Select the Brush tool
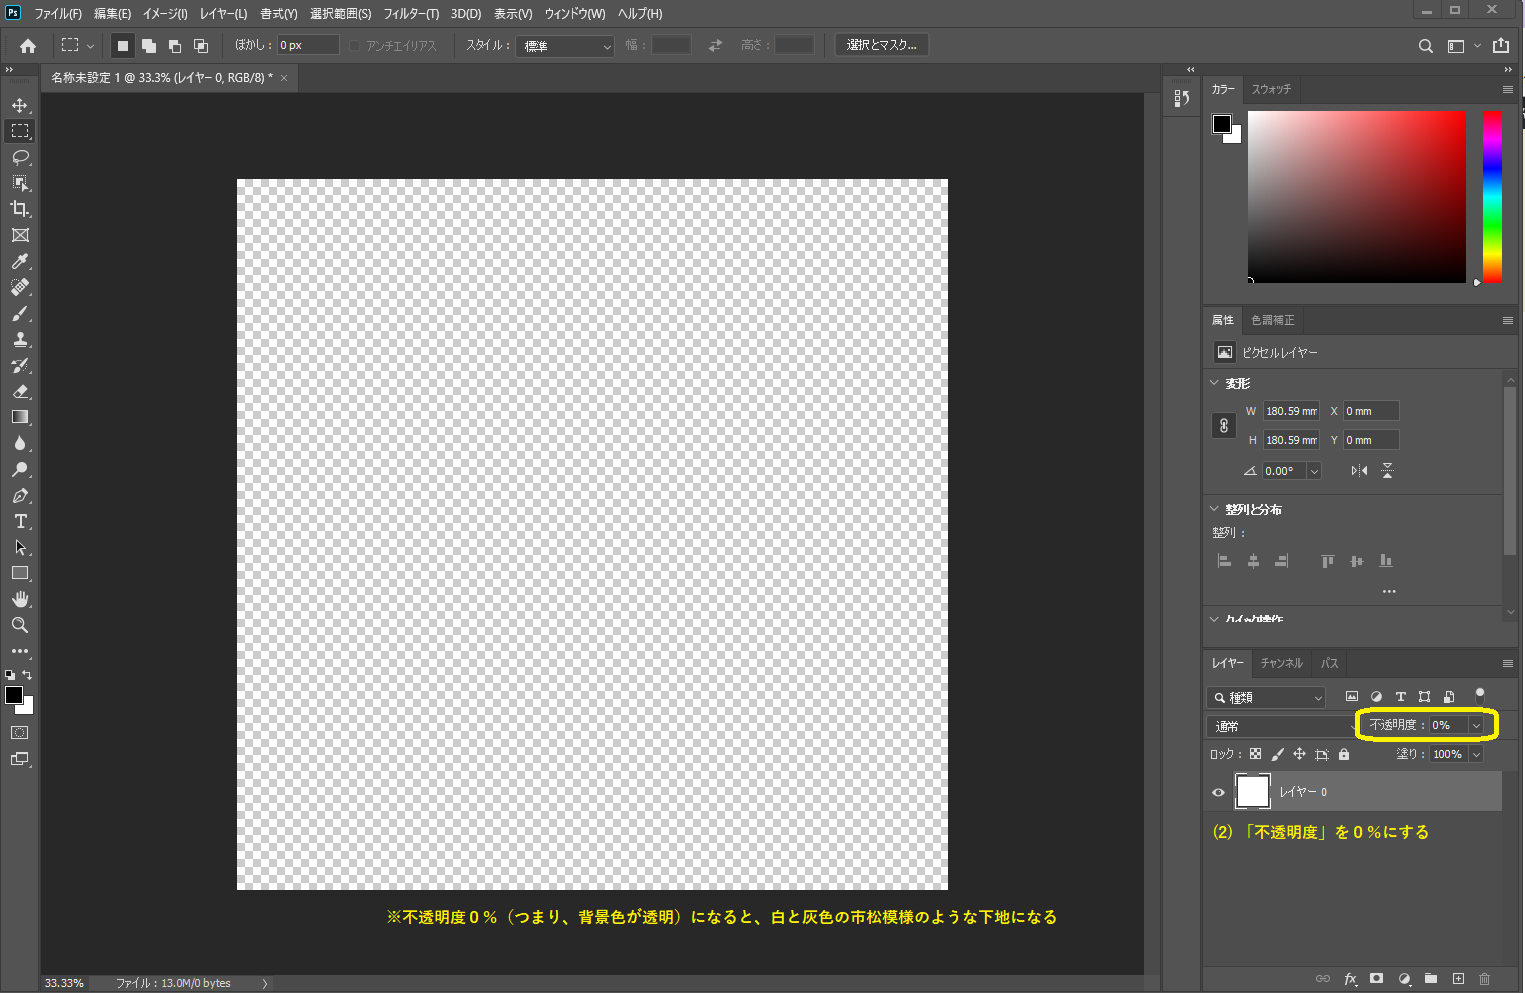 pyautogui.click(x=20, y=313)
